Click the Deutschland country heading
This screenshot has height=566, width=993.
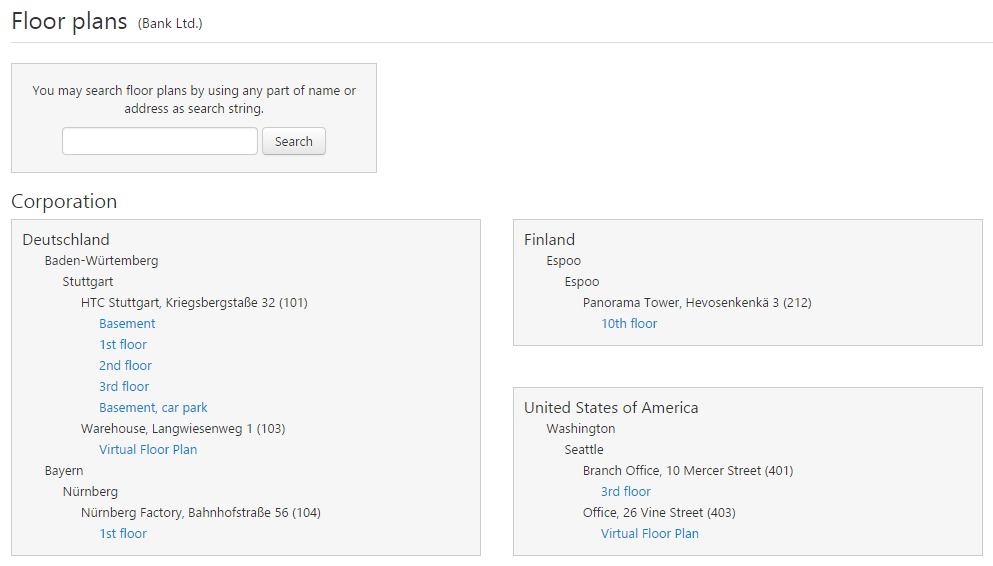pyautogui.click(x=66, y=239)
